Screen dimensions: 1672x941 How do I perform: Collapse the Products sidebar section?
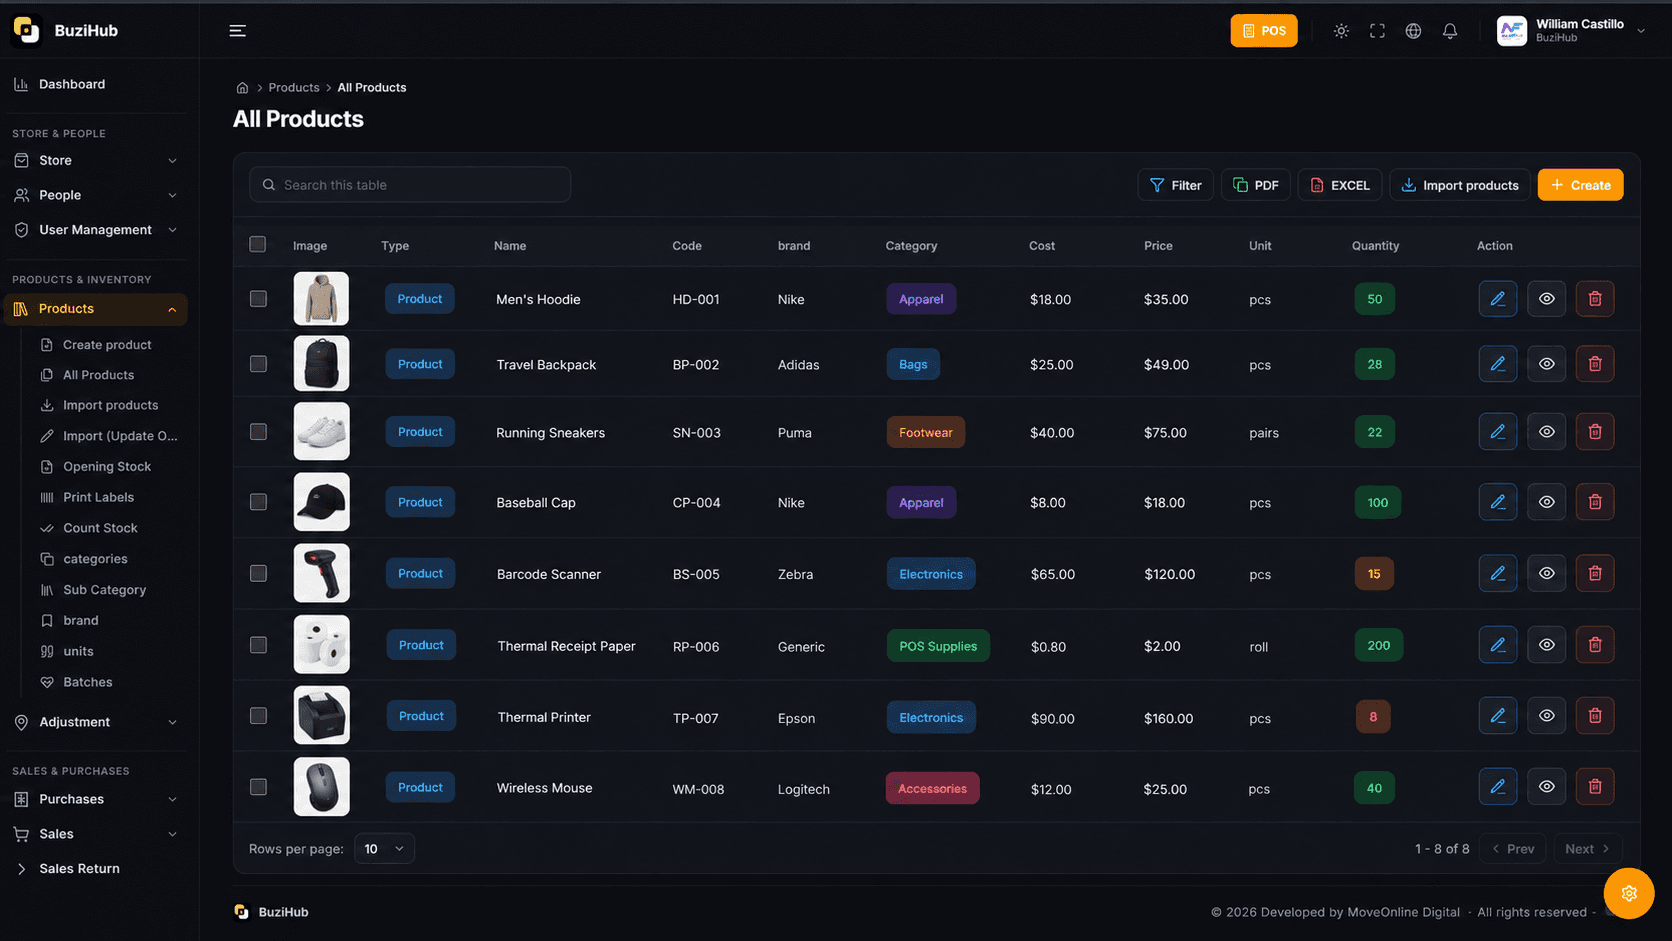click(x=95, y=309)
